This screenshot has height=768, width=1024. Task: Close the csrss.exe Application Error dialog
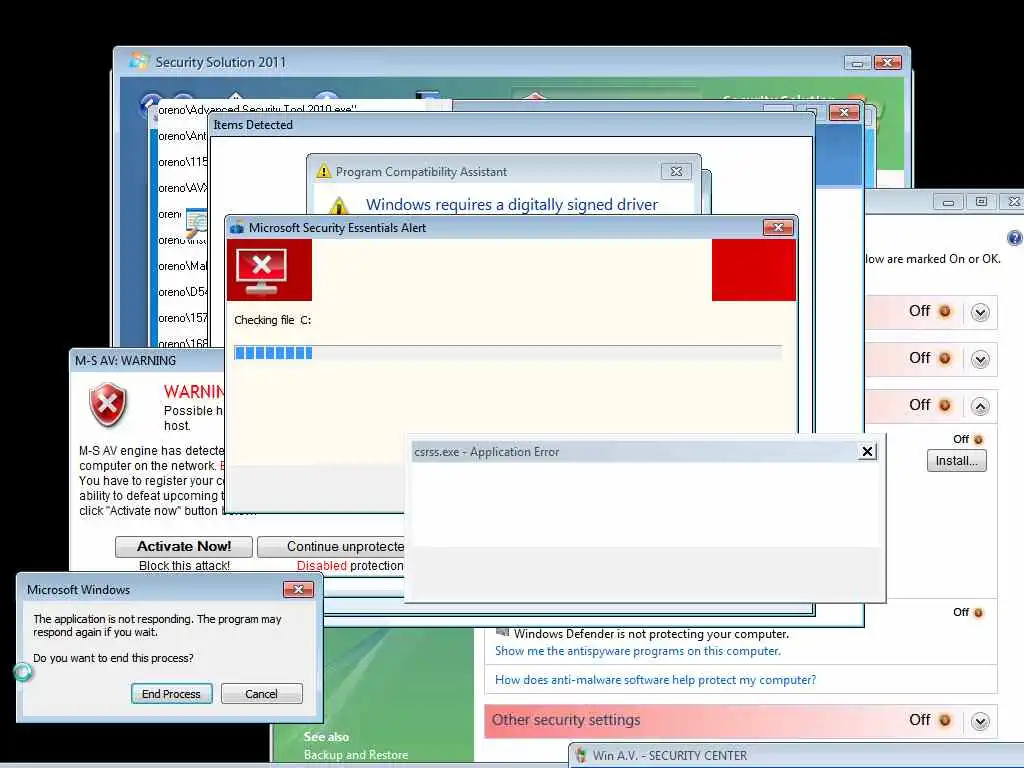coord(867,451)
